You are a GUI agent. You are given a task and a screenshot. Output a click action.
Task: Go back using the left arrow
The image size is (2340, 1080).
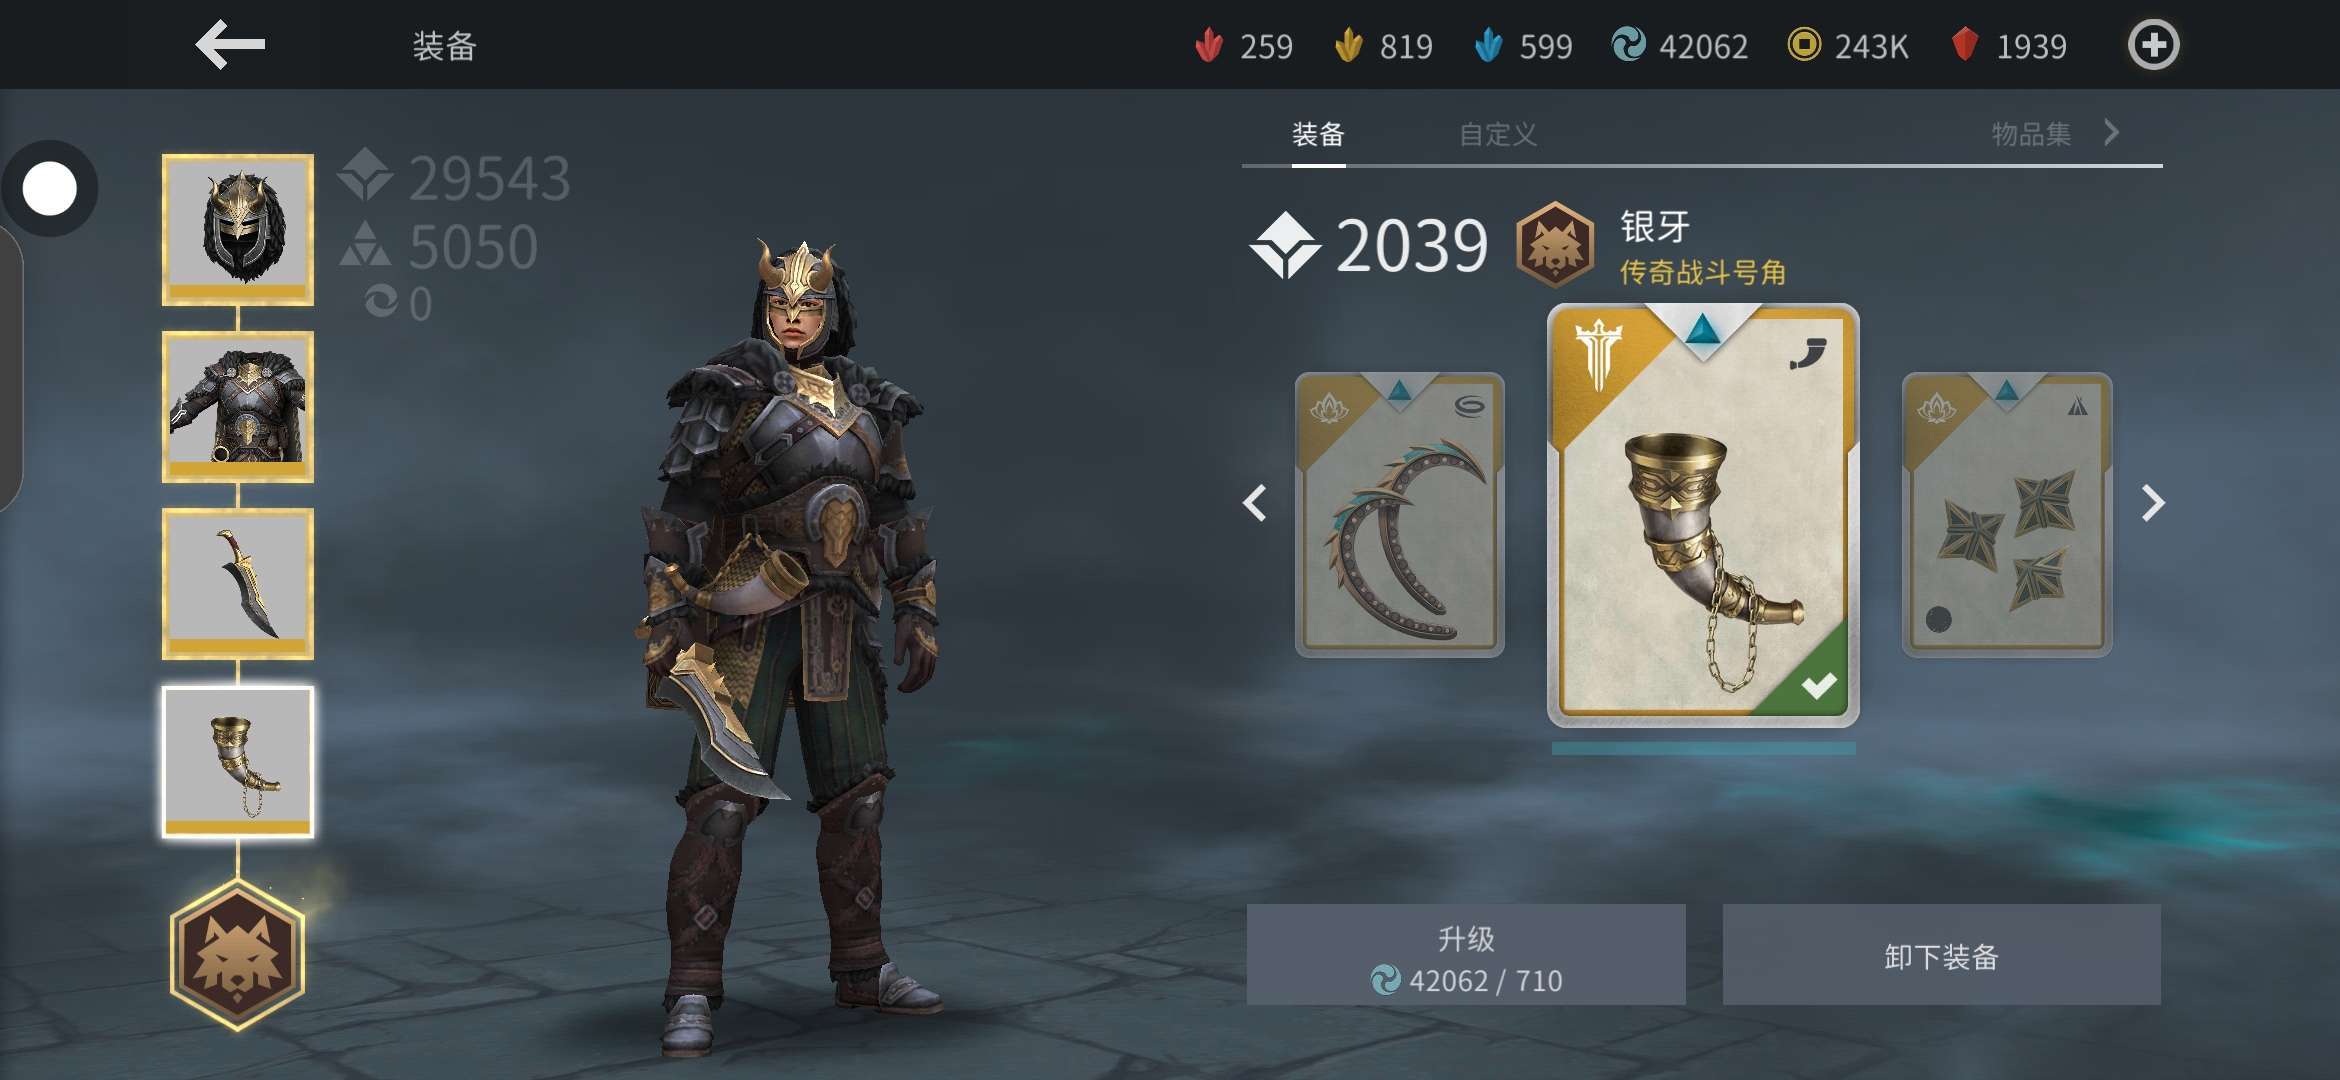click(x=230, y=45)
